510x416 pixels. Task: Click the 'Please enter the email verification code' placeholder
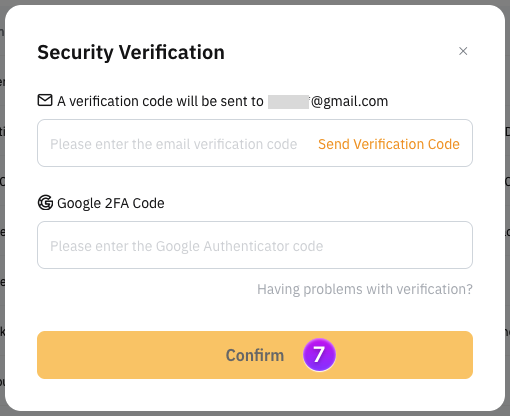click(x=174, y=144)
